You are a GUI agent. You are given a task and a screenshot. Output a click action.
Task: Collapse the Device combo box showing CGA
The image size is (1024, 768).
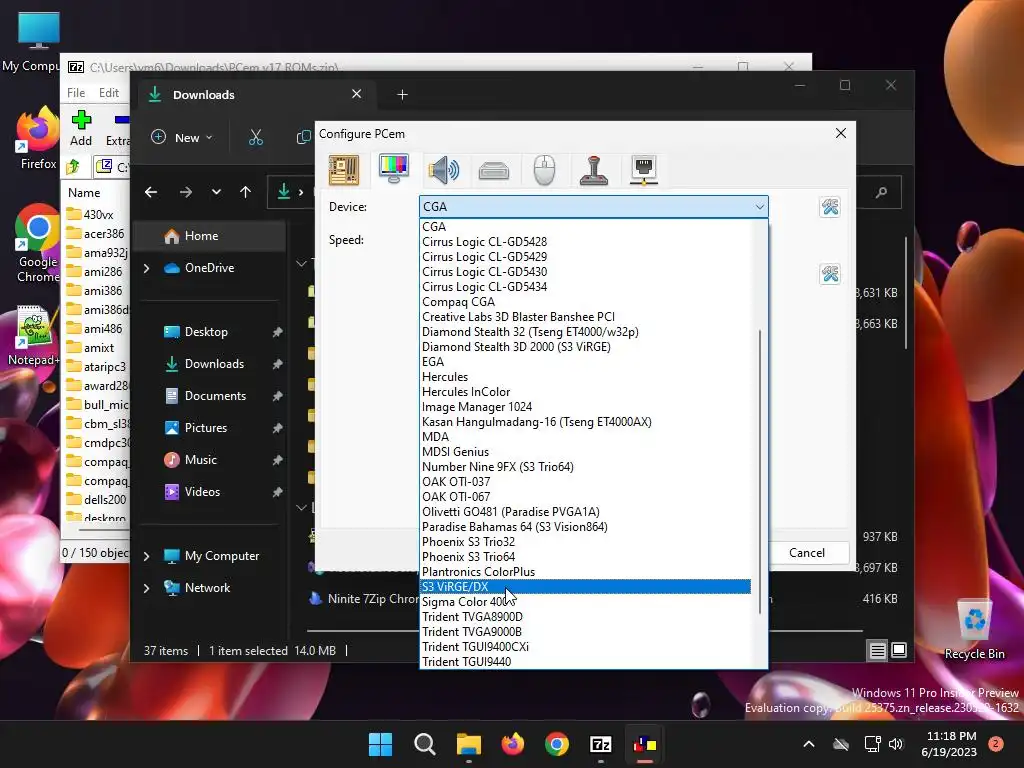(594, 206)
